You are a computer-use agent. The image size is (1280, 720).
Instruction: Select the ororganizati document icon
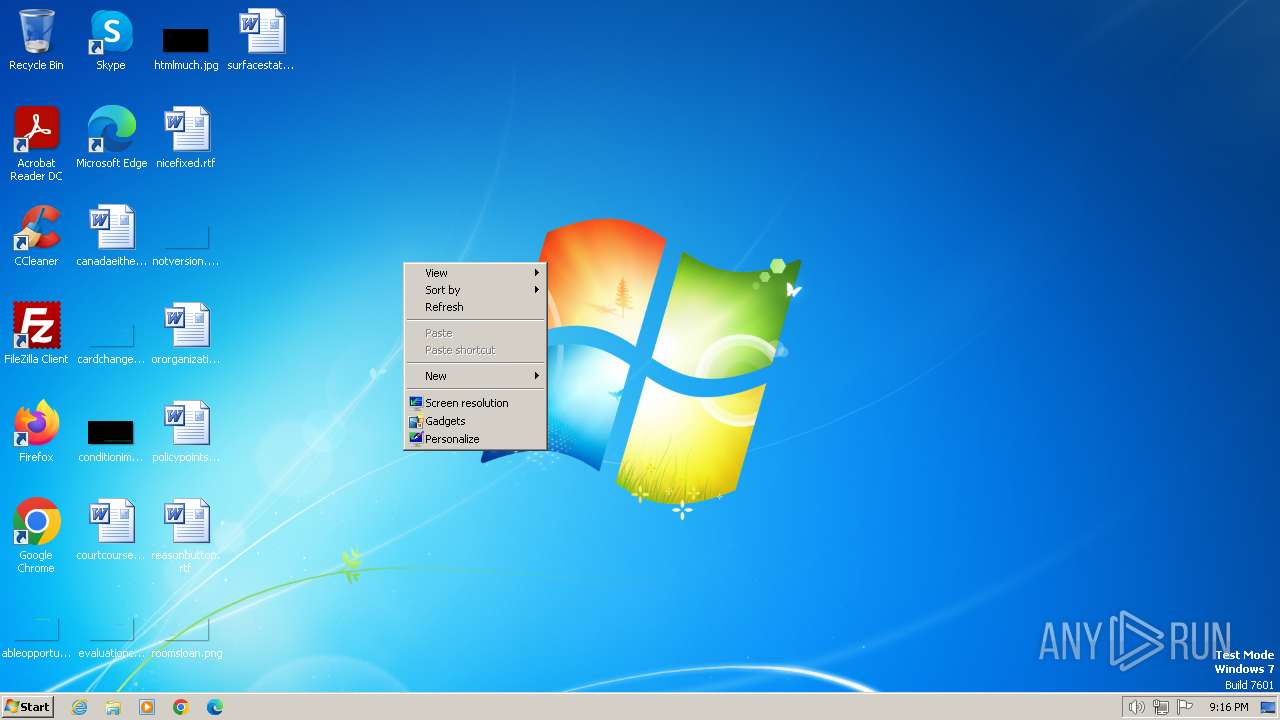pos(186,334)
